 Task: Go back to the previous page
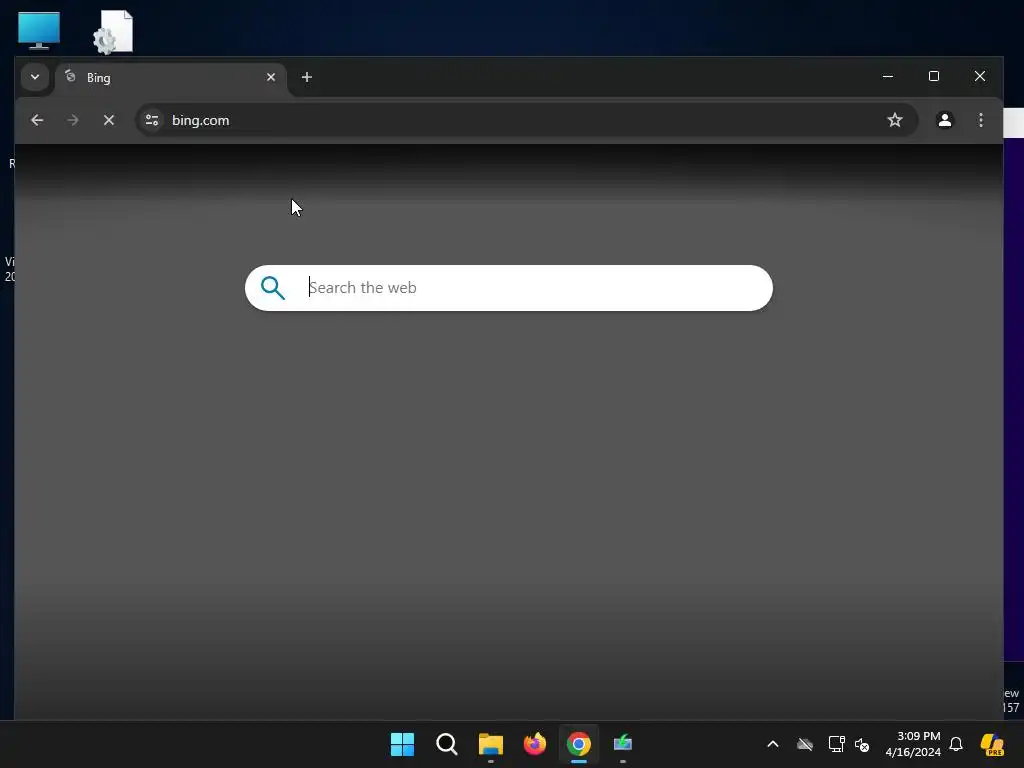[37, 120]
